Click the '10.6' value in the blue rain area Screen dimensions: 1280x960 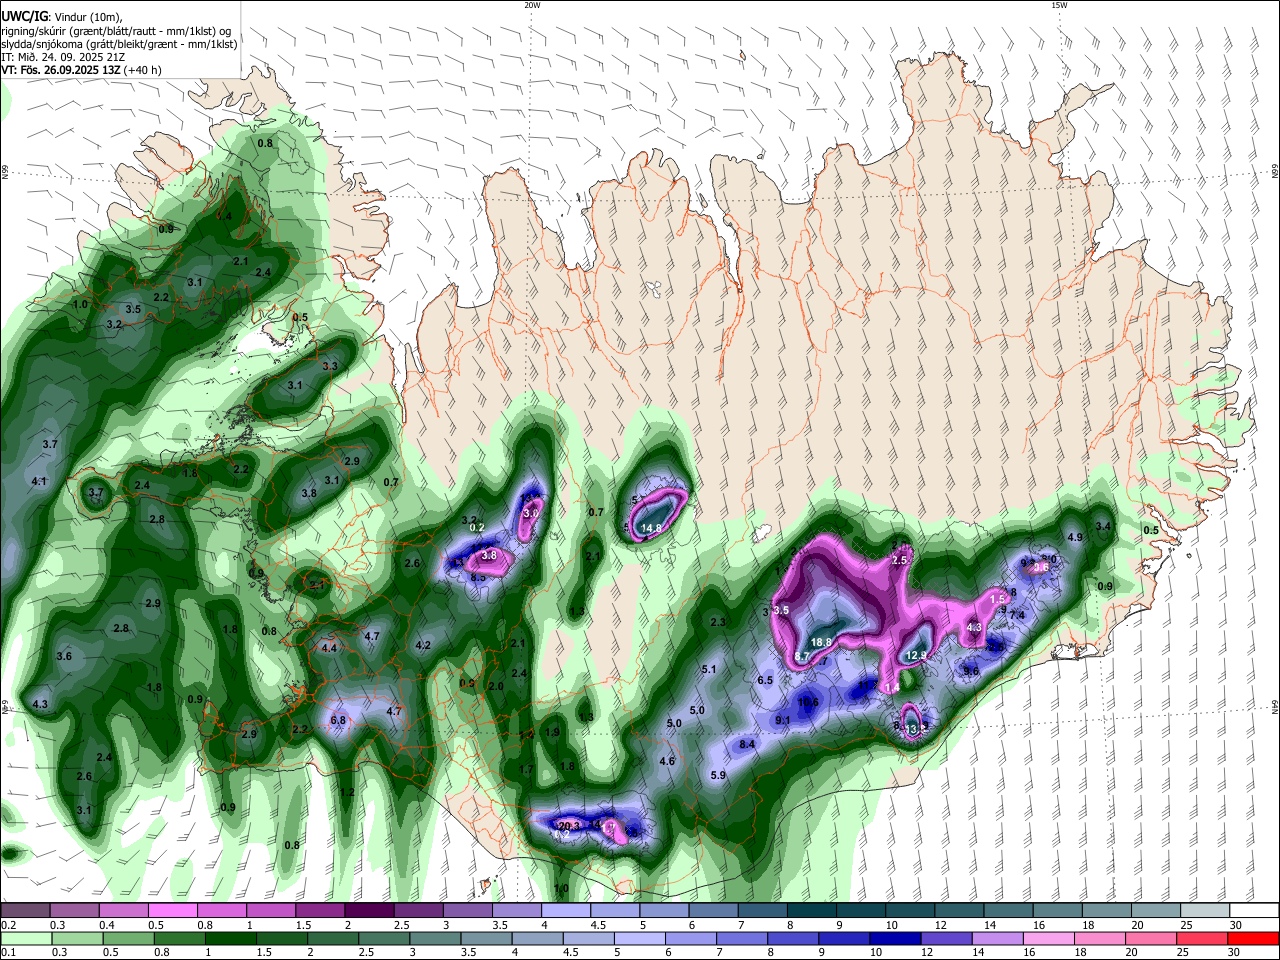click(x=808, y=703)
